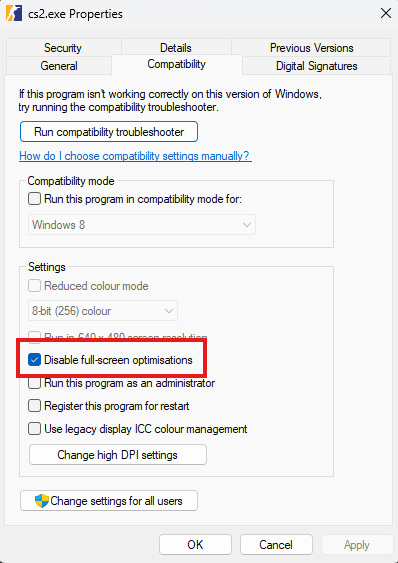This screenshot has height=563, width=398.
Task: Click Run compatibility troubleshooter button
Action: [109, 132]
